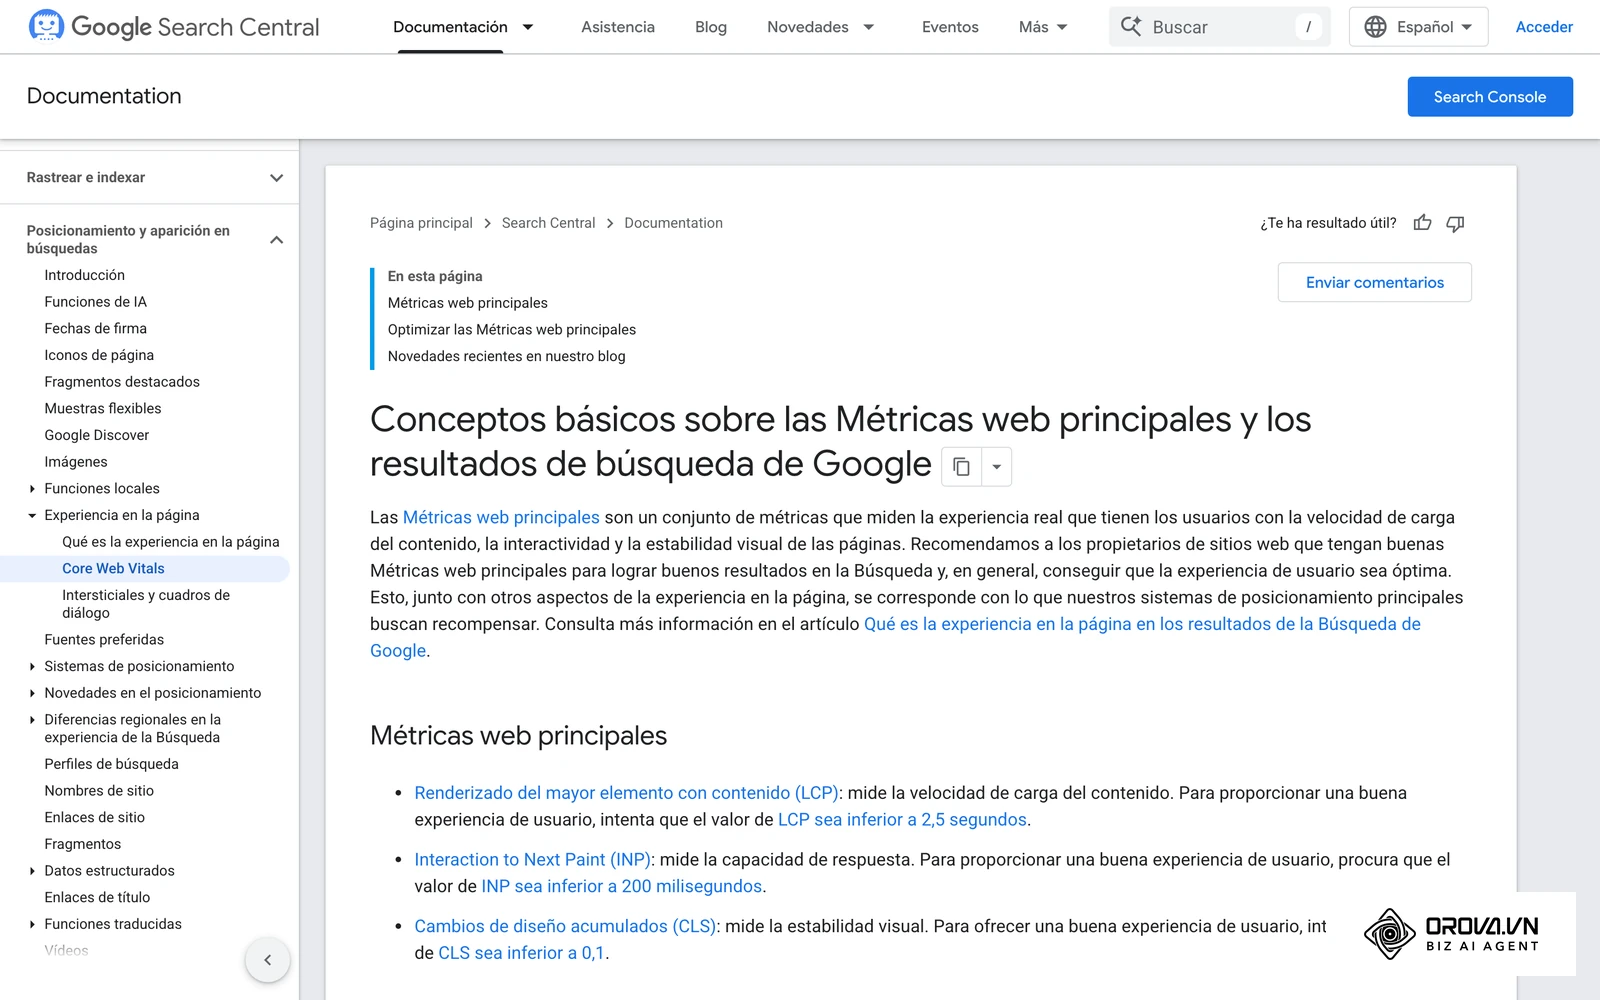Open Funciones de IA sidebar item
This screenshot has width=1600, height=1000.
(96, 302)
